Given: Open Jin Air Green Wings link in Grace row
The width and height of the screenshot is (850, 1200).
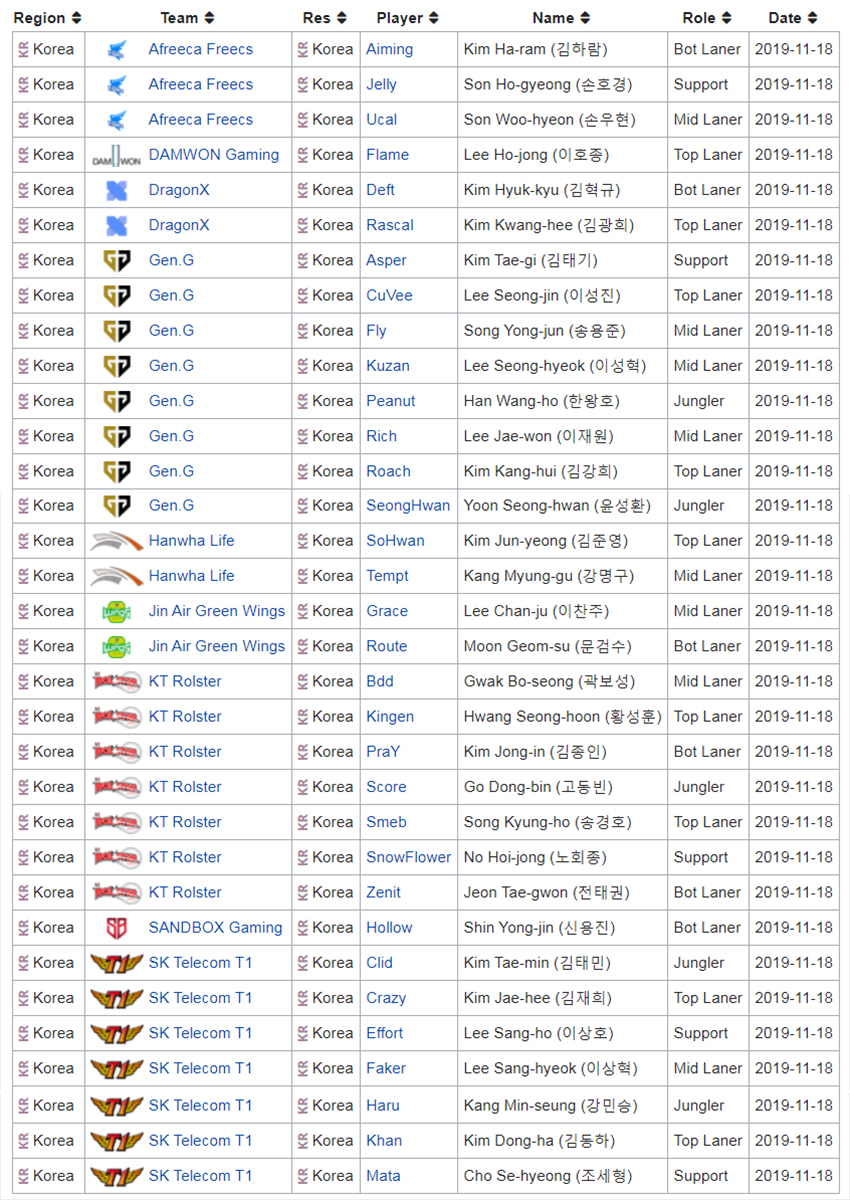Looking at the screenshot, I should [x=217, y=611].
